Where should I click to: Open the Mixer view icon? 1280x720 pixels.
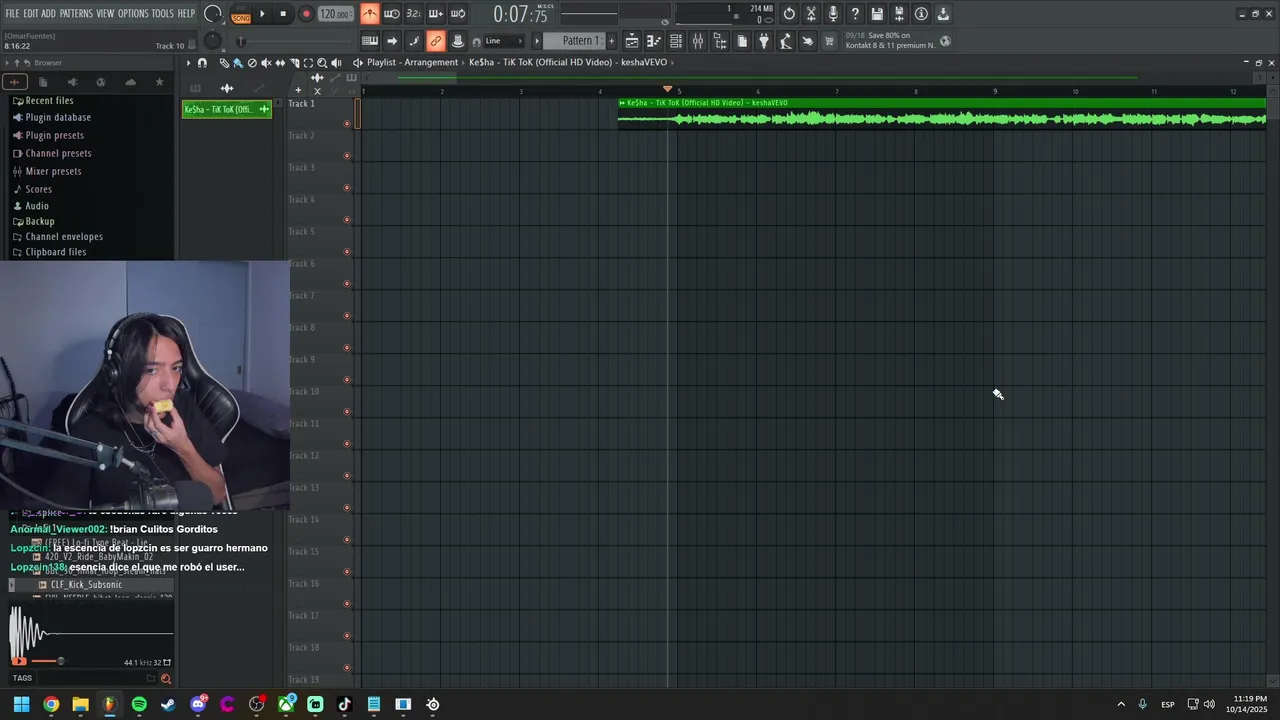click(x=698, y=41)
